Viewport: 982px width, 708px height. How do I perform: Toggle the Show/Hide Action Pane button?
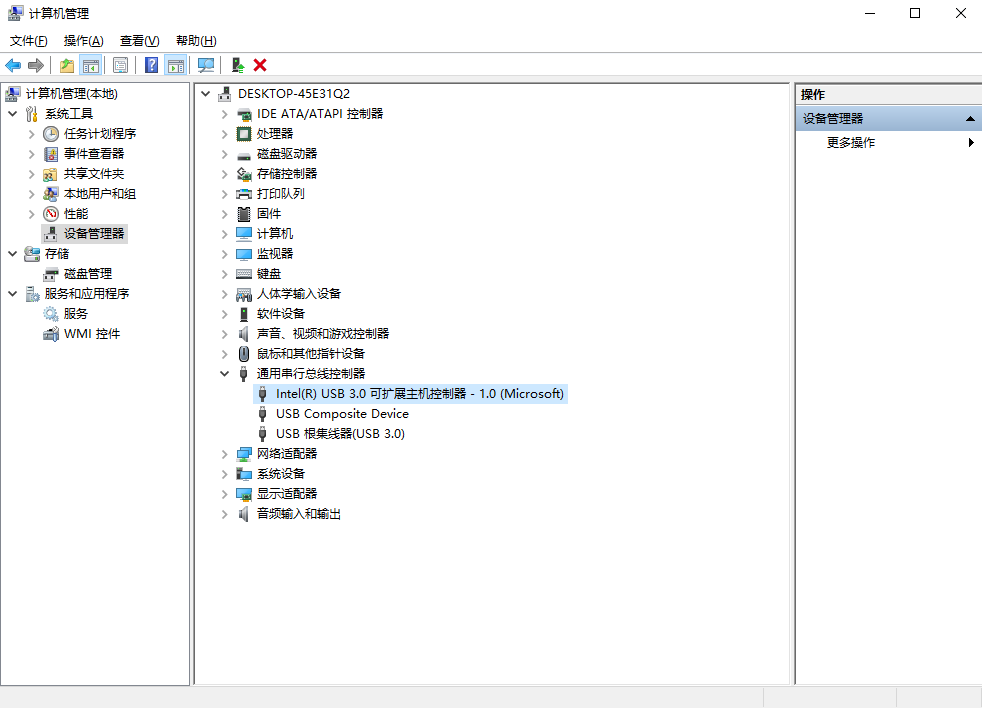pyautogui.click(x=176, y=65)
